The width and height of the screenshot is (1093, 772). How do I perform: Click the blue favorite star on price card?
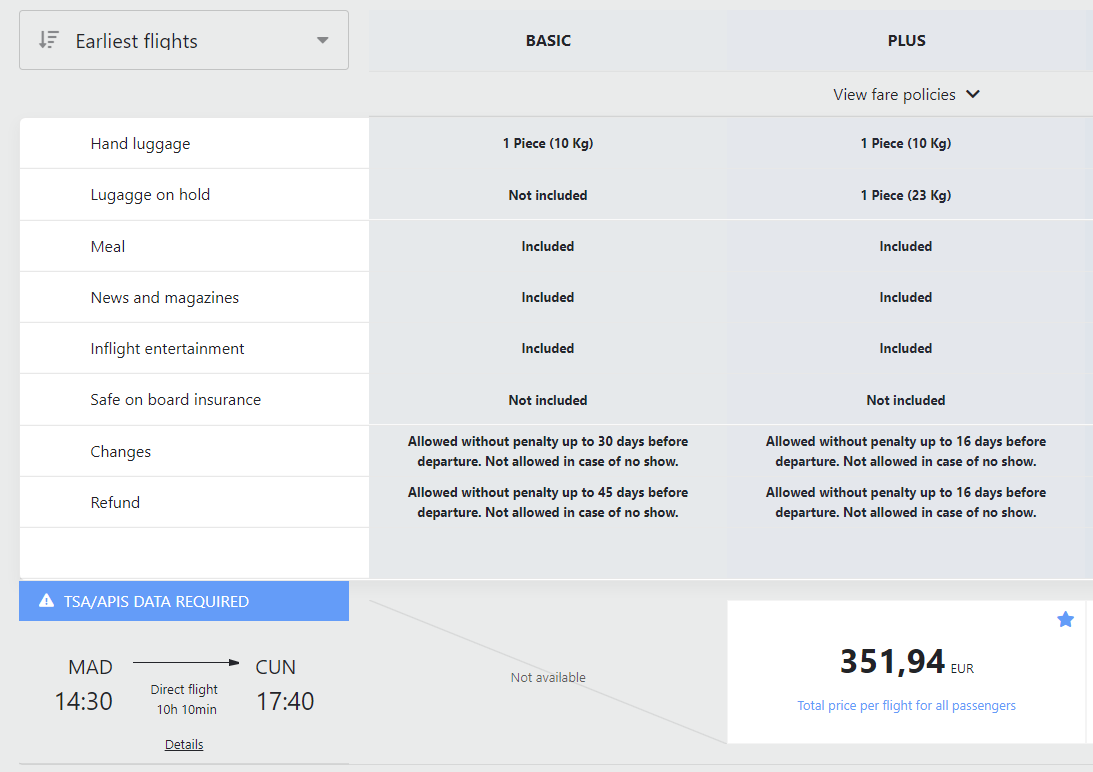tap(1065, 619)
